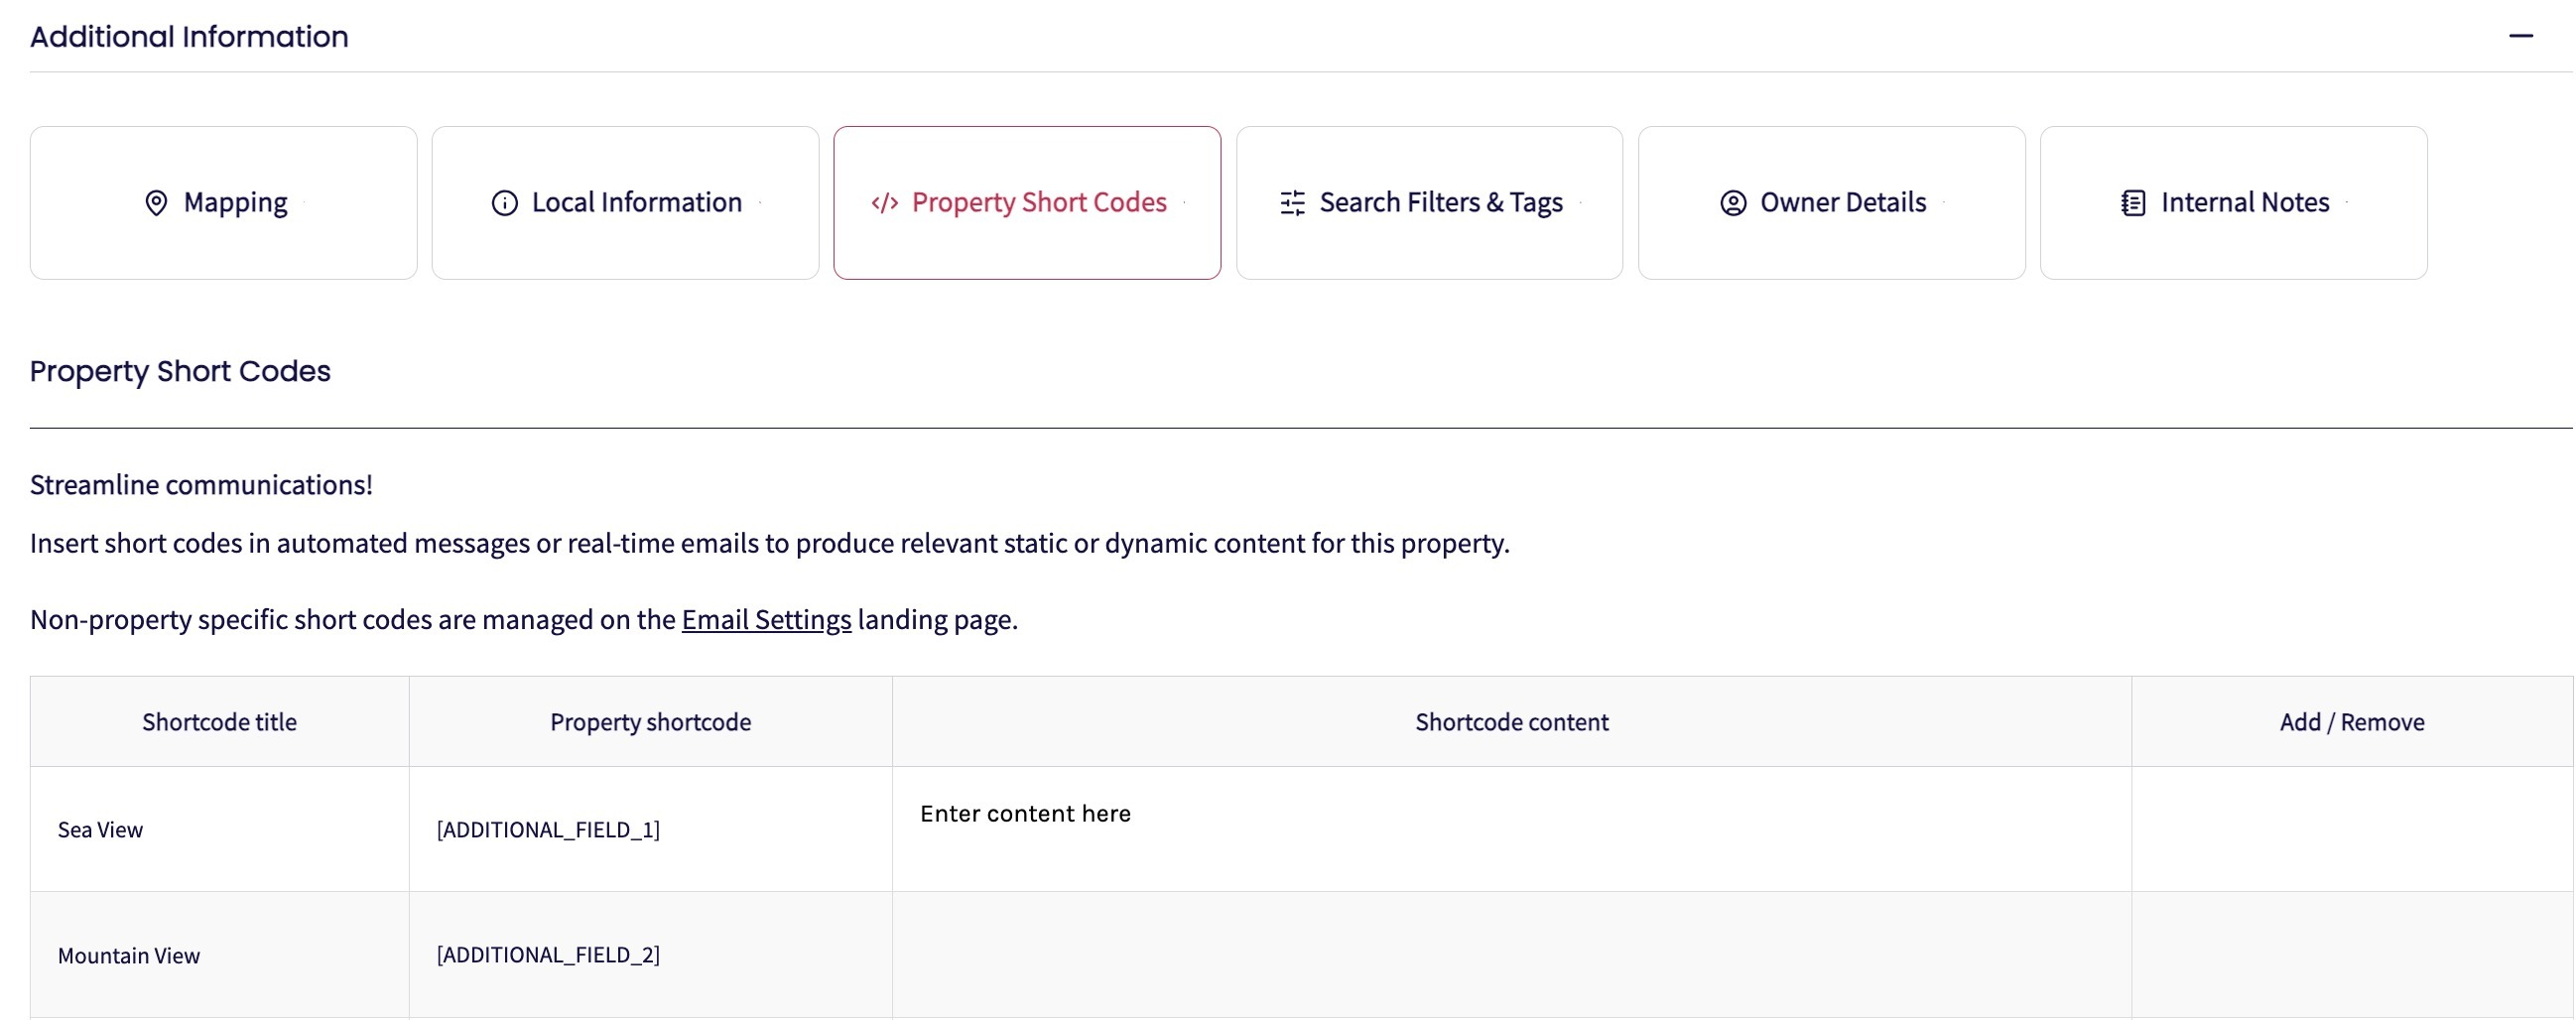Click the sliders icon on Search Filters & Tags

click(x=1292, y=203)
